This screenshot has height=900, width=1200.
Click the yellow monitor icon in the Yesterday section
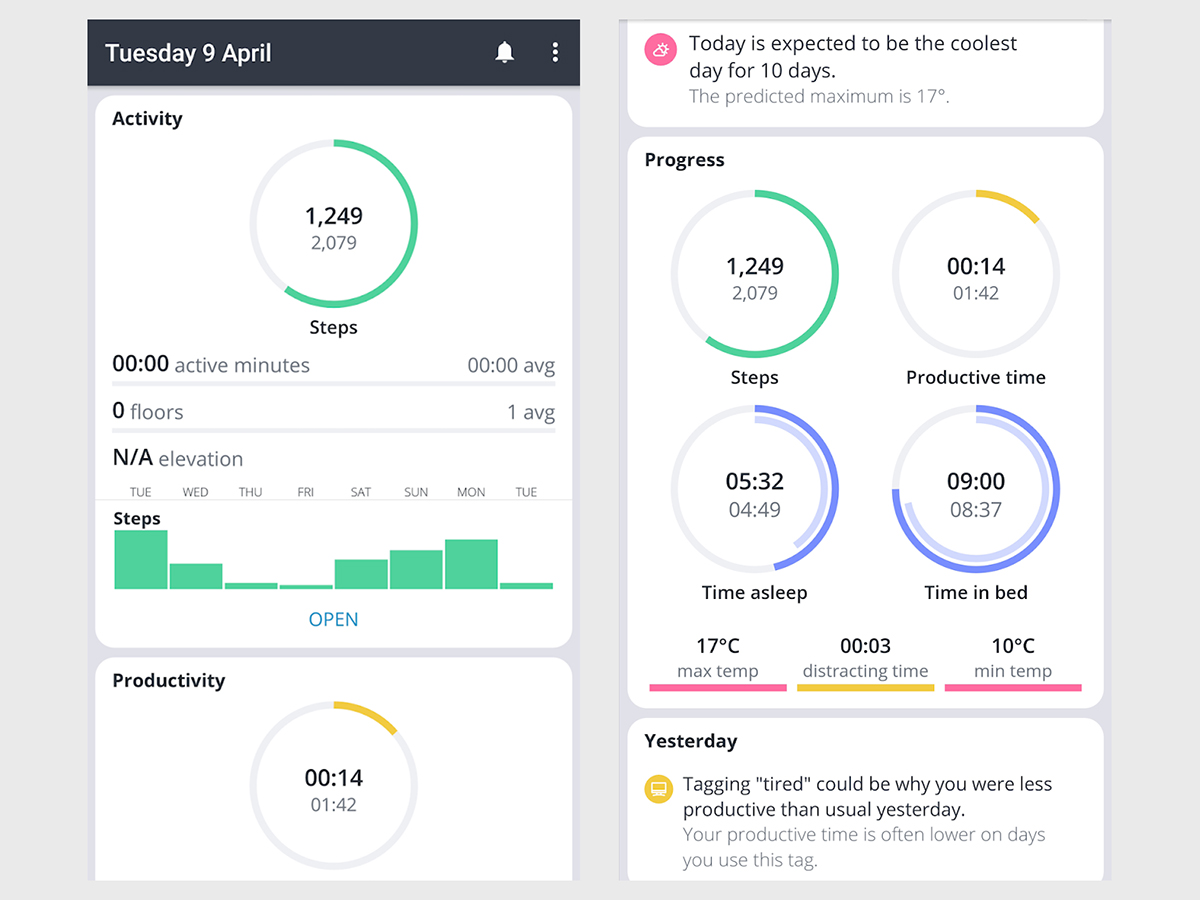coord(658,789)
